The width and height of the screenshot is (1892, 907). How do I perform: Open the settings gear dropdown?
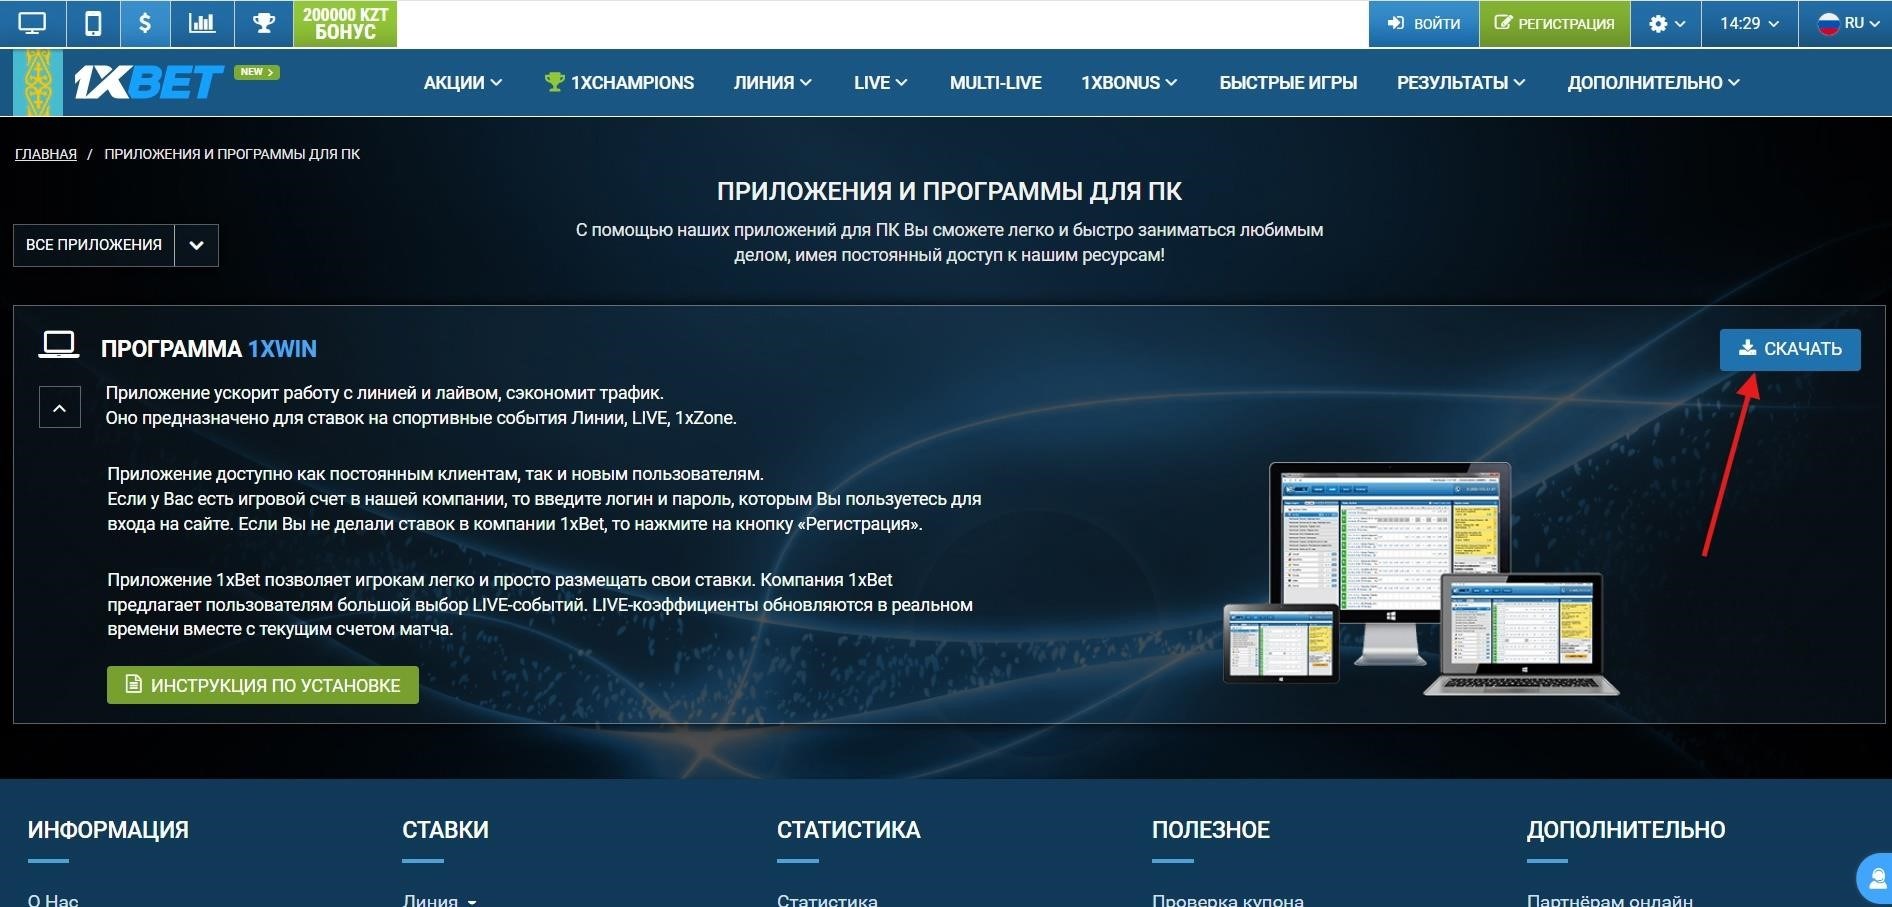click(1666, 23)
